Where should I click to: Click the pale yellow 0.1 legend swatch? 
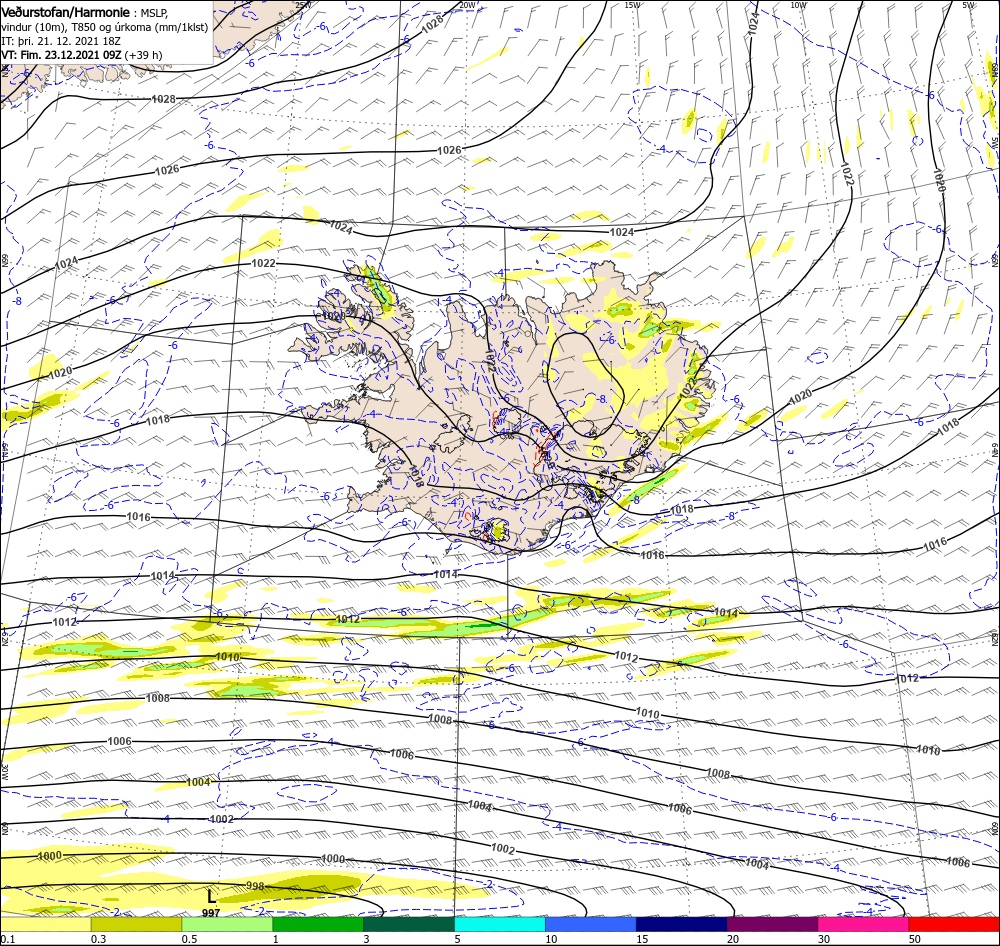46,924
